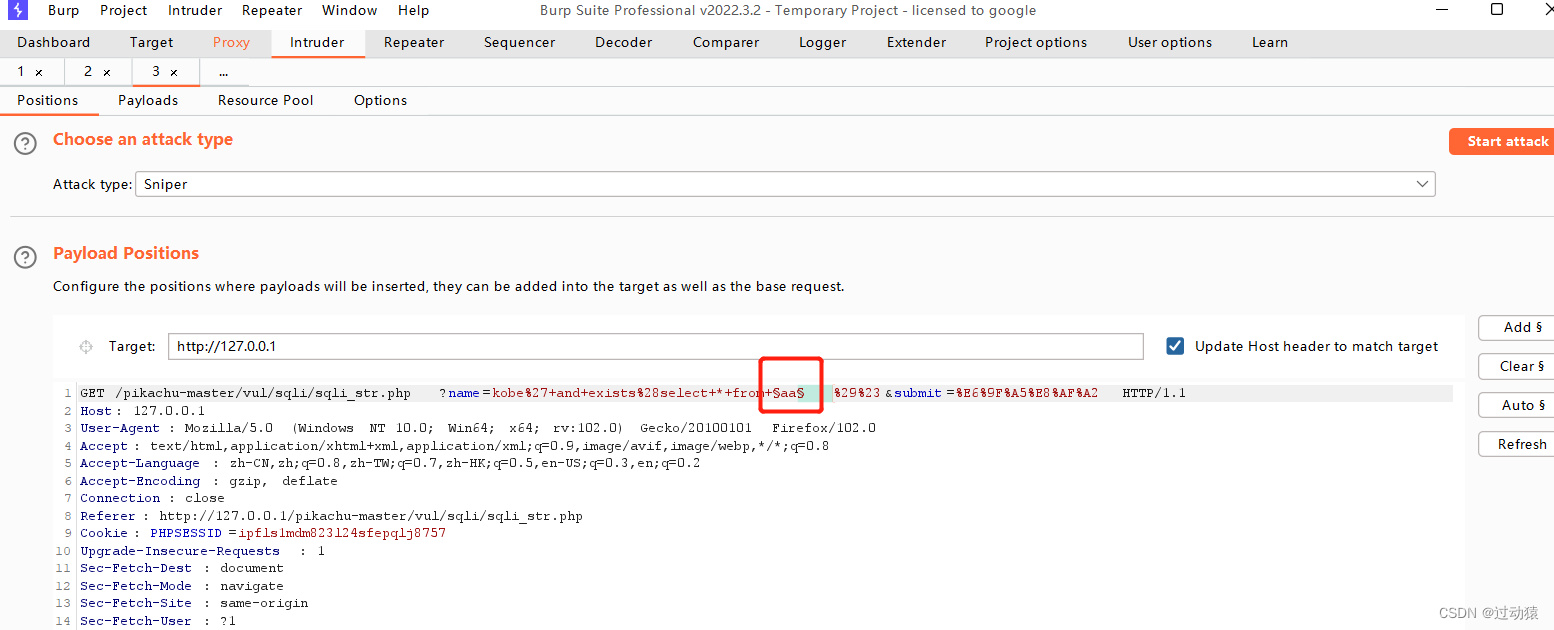Switch to the Comparer tab
This screenshot has width=1554, height=630.
(x=726, y=42)
